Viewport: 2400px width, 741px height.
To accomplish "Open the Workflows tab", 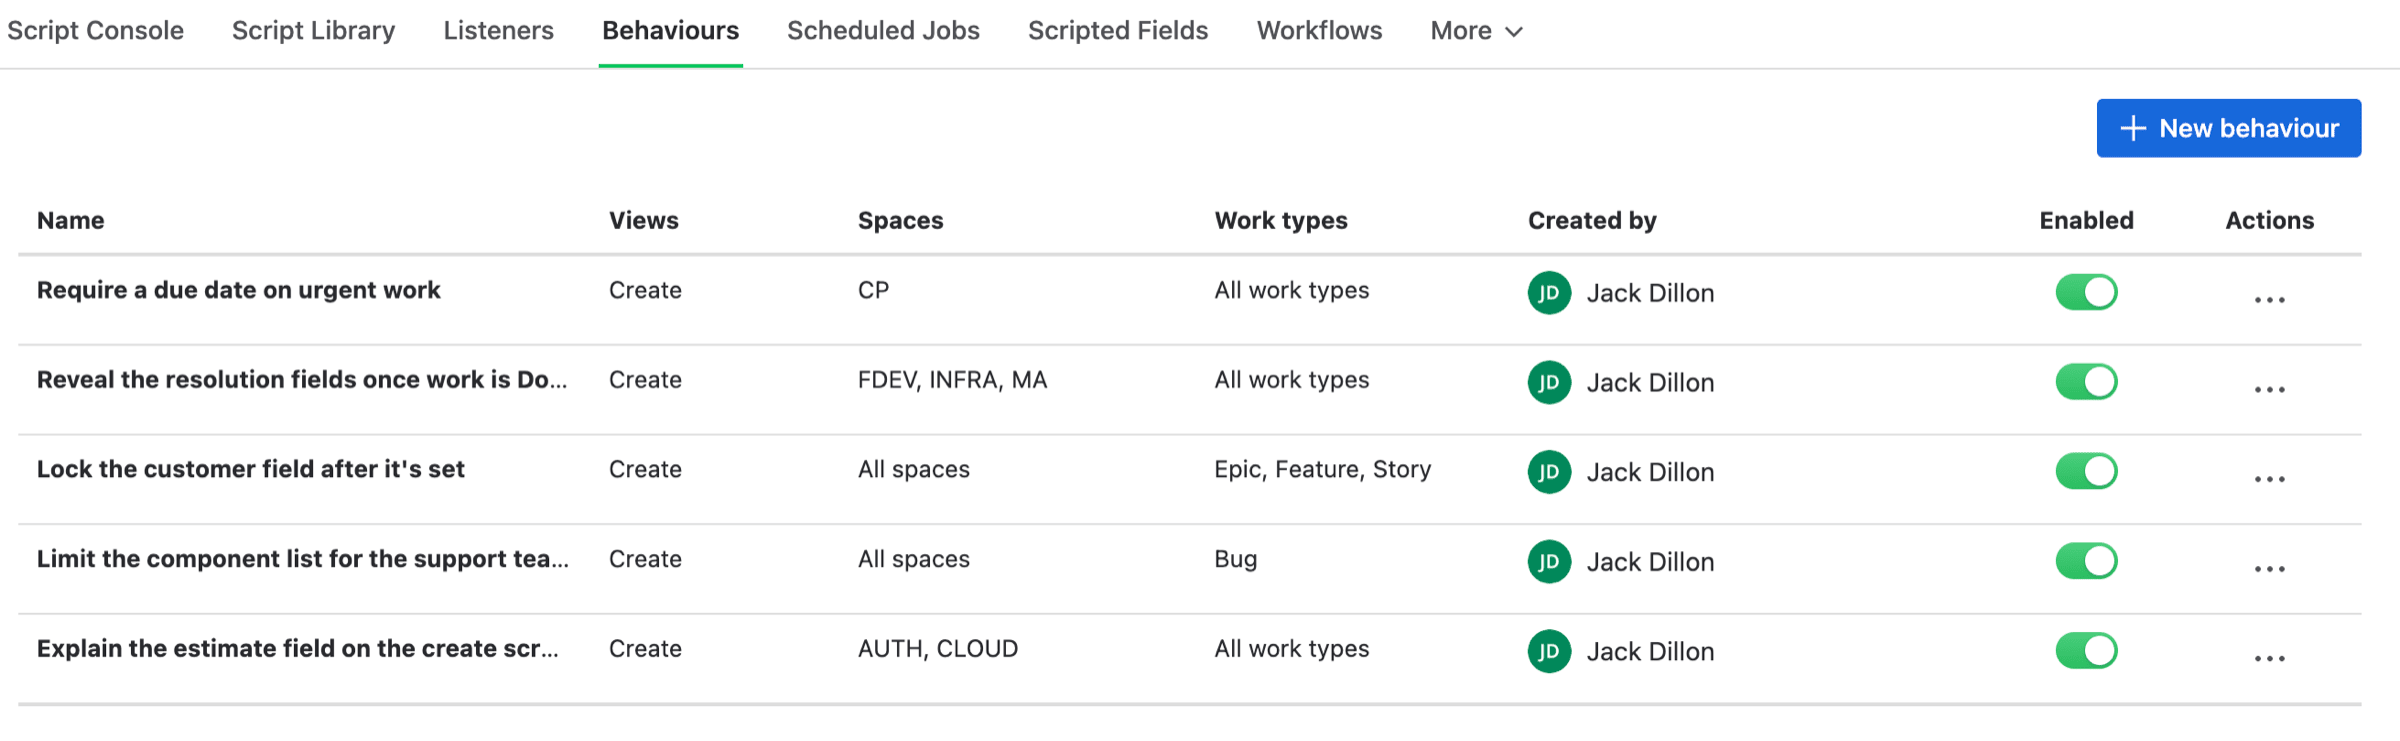I will 1319,31.
